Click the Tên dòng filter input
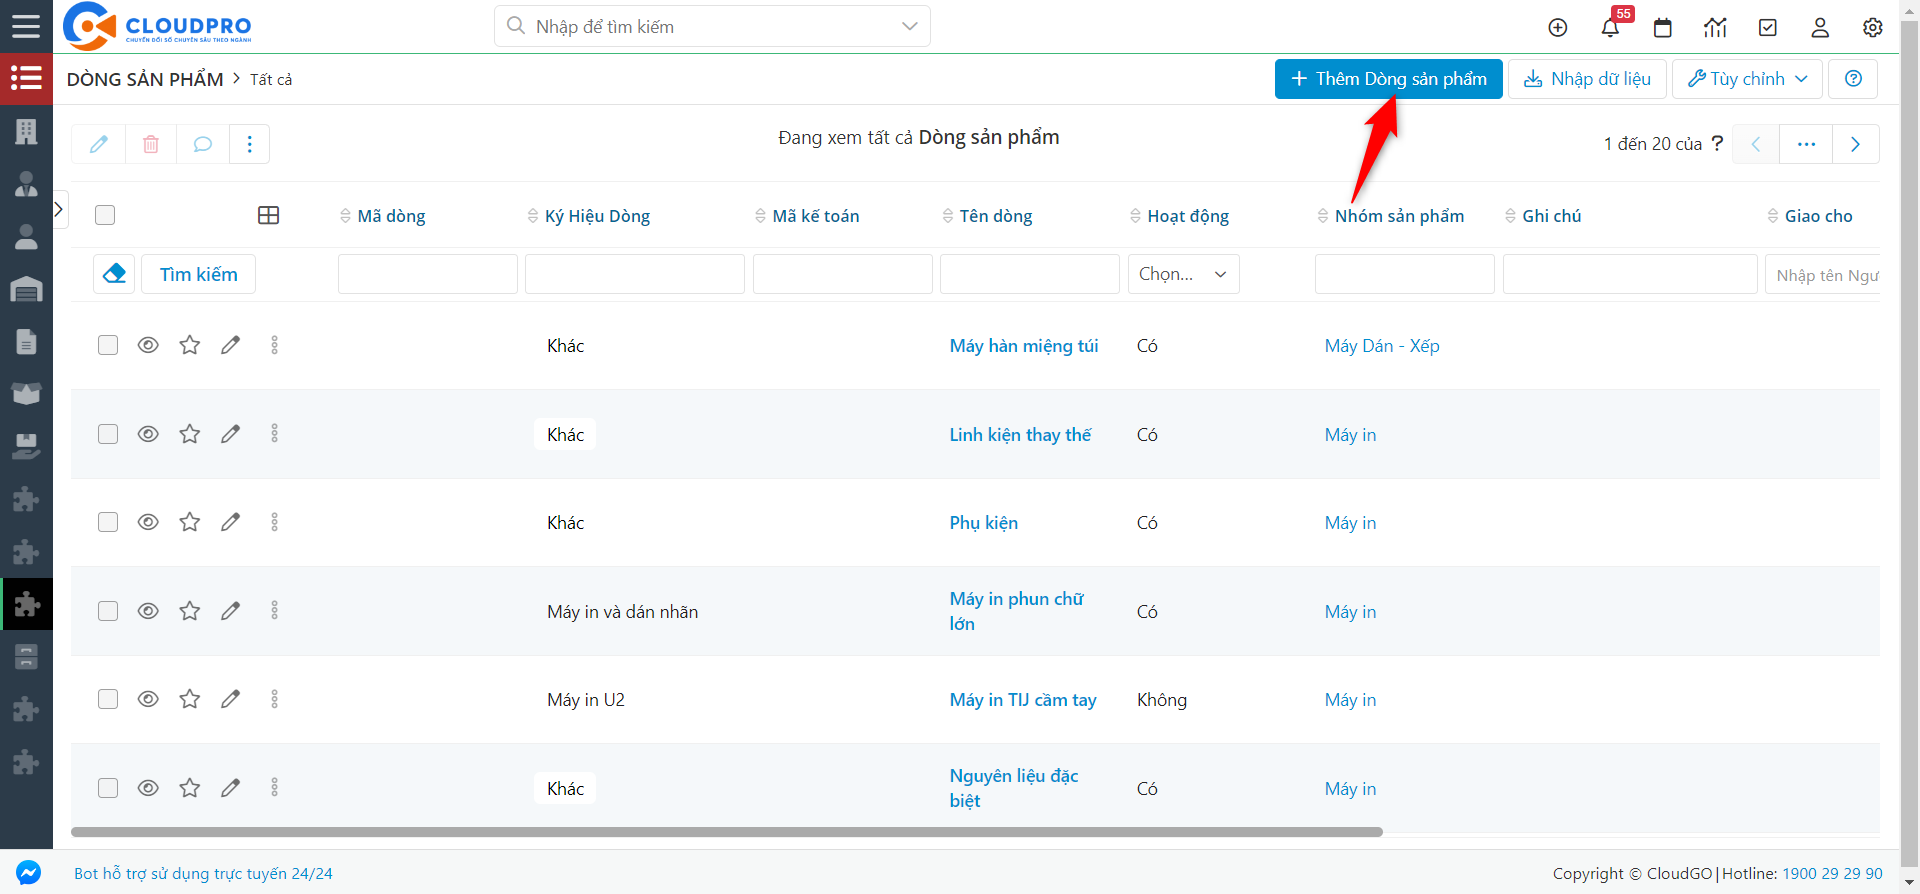The image size is (1920, 894). [x=1029, y=274]
